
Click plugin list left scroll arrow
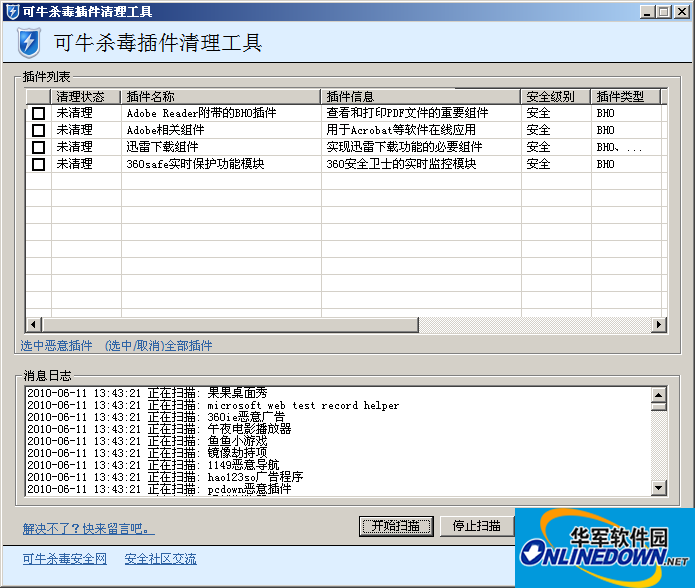(x=34, y=324)
